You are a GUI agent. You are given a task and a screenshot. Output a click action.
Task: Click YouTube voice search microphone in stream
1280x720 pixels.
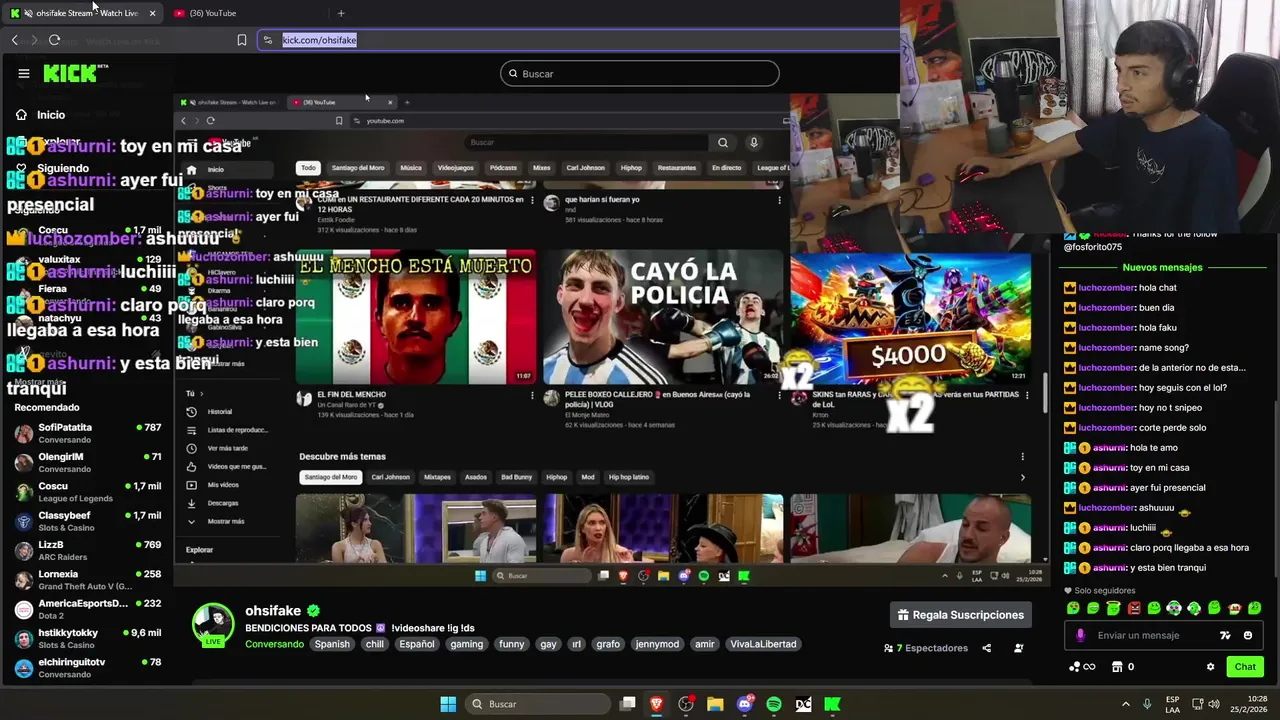tap(754, 142)
